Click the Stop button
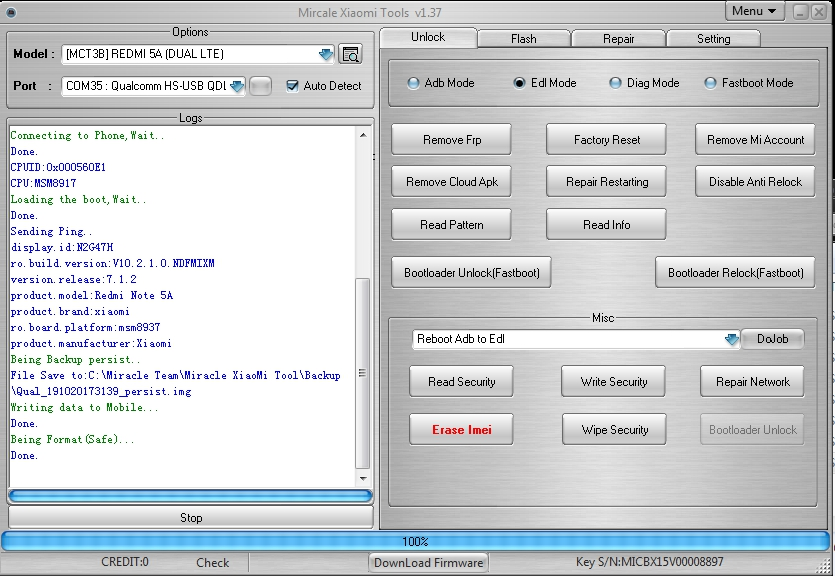This screenshot has width=835, height=576. (191, 517)
